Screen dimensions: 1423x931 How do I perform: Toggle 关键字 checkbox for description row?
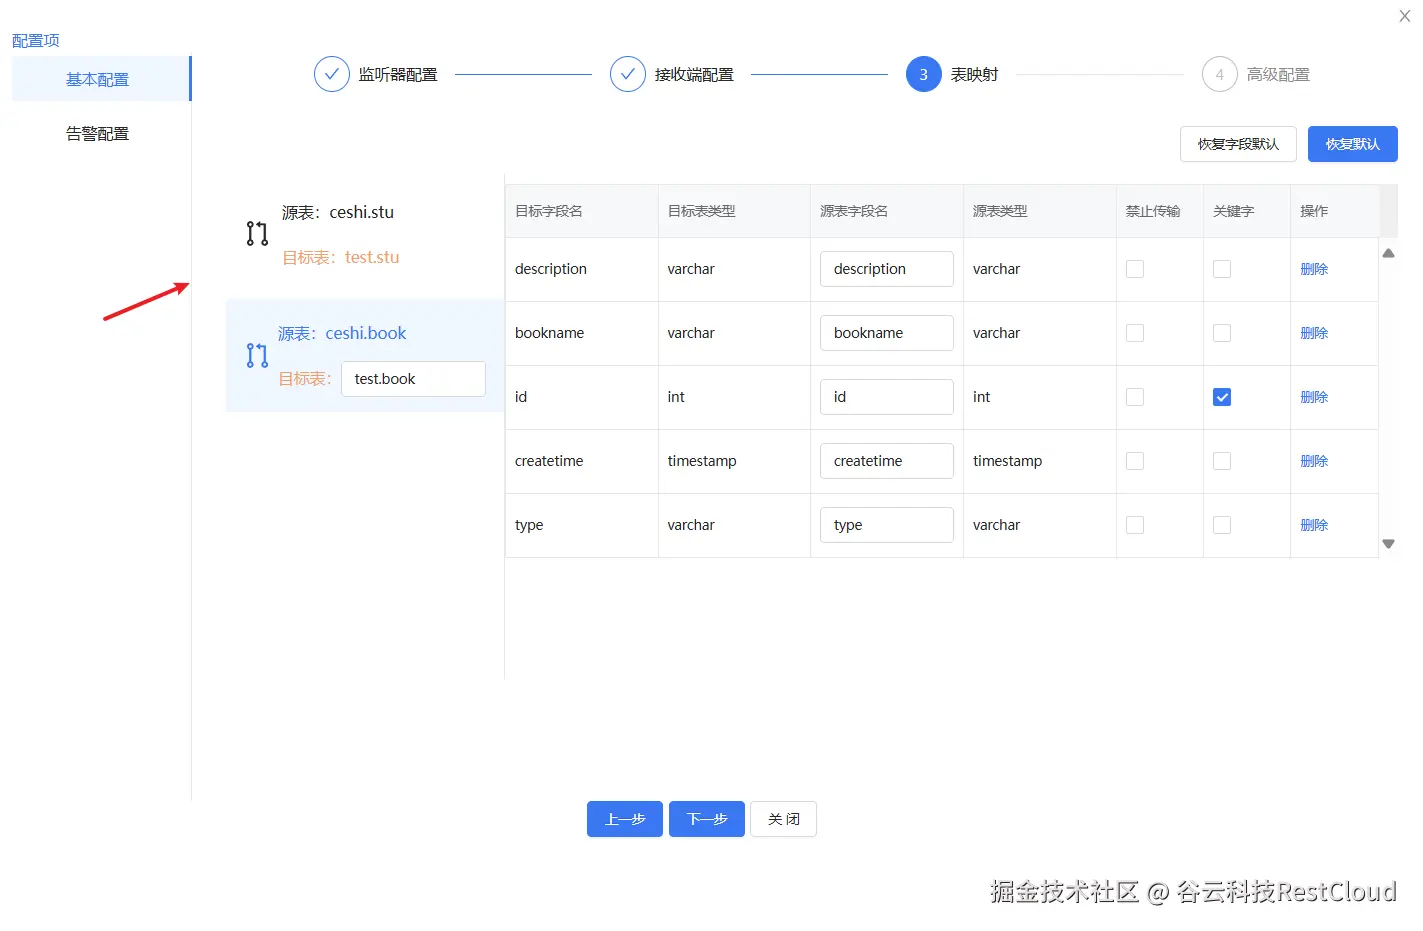(x=1222, y=269)
